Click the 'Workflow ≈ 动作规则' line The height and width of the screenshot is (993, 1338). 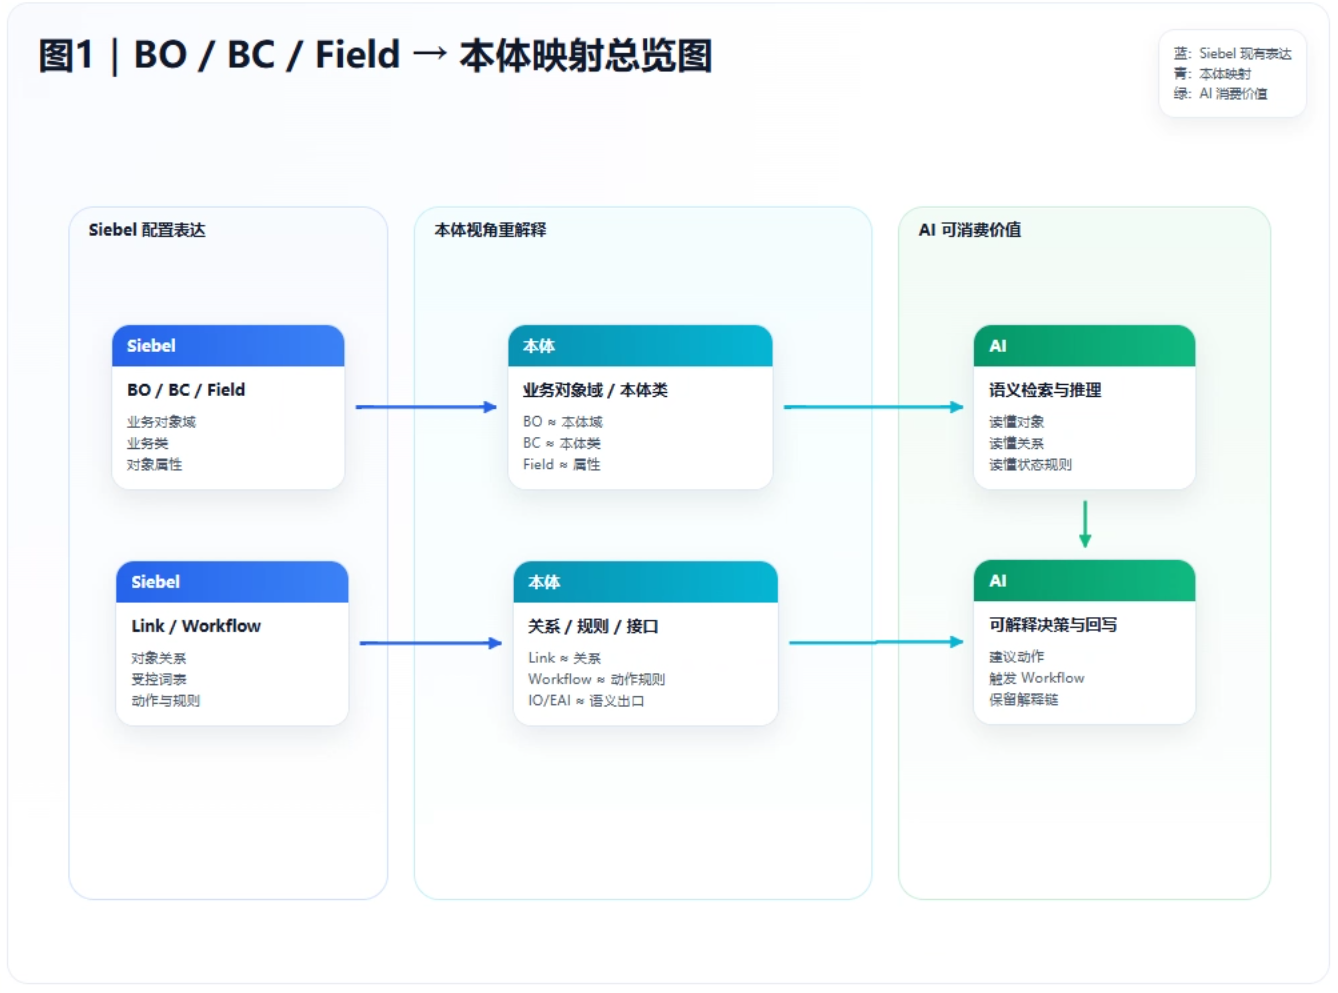coord(597,679)
